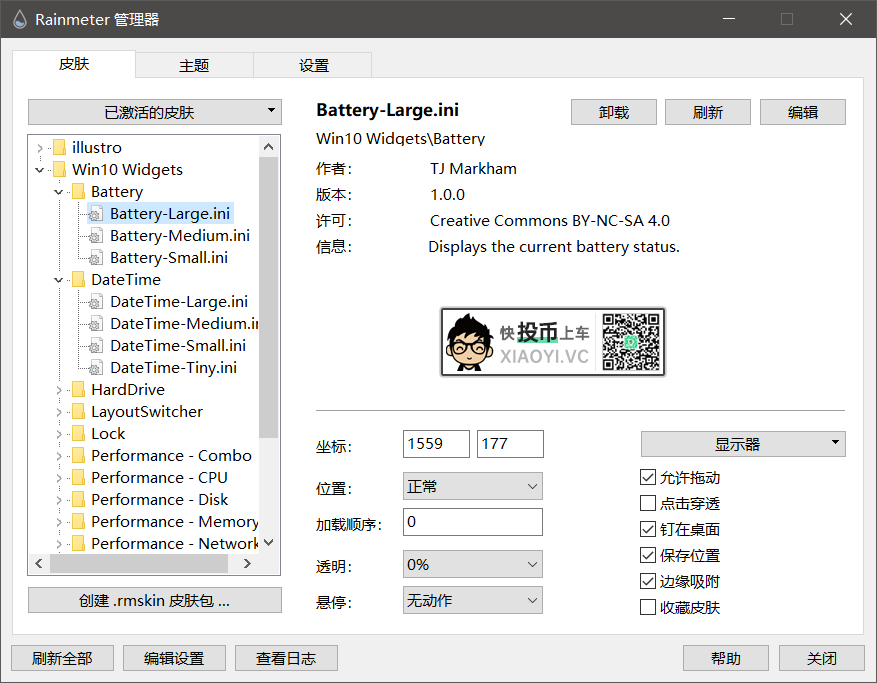877x683 pixels.
Task: Open the 设置 tab
Action: [x=312, y=64]
